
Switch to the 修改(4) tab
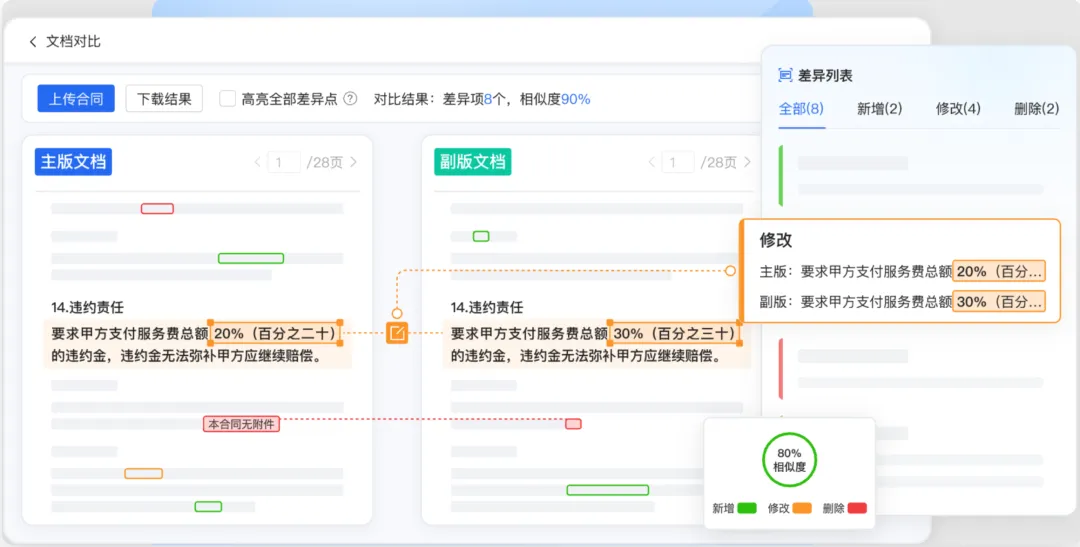[x=958, y=109]
